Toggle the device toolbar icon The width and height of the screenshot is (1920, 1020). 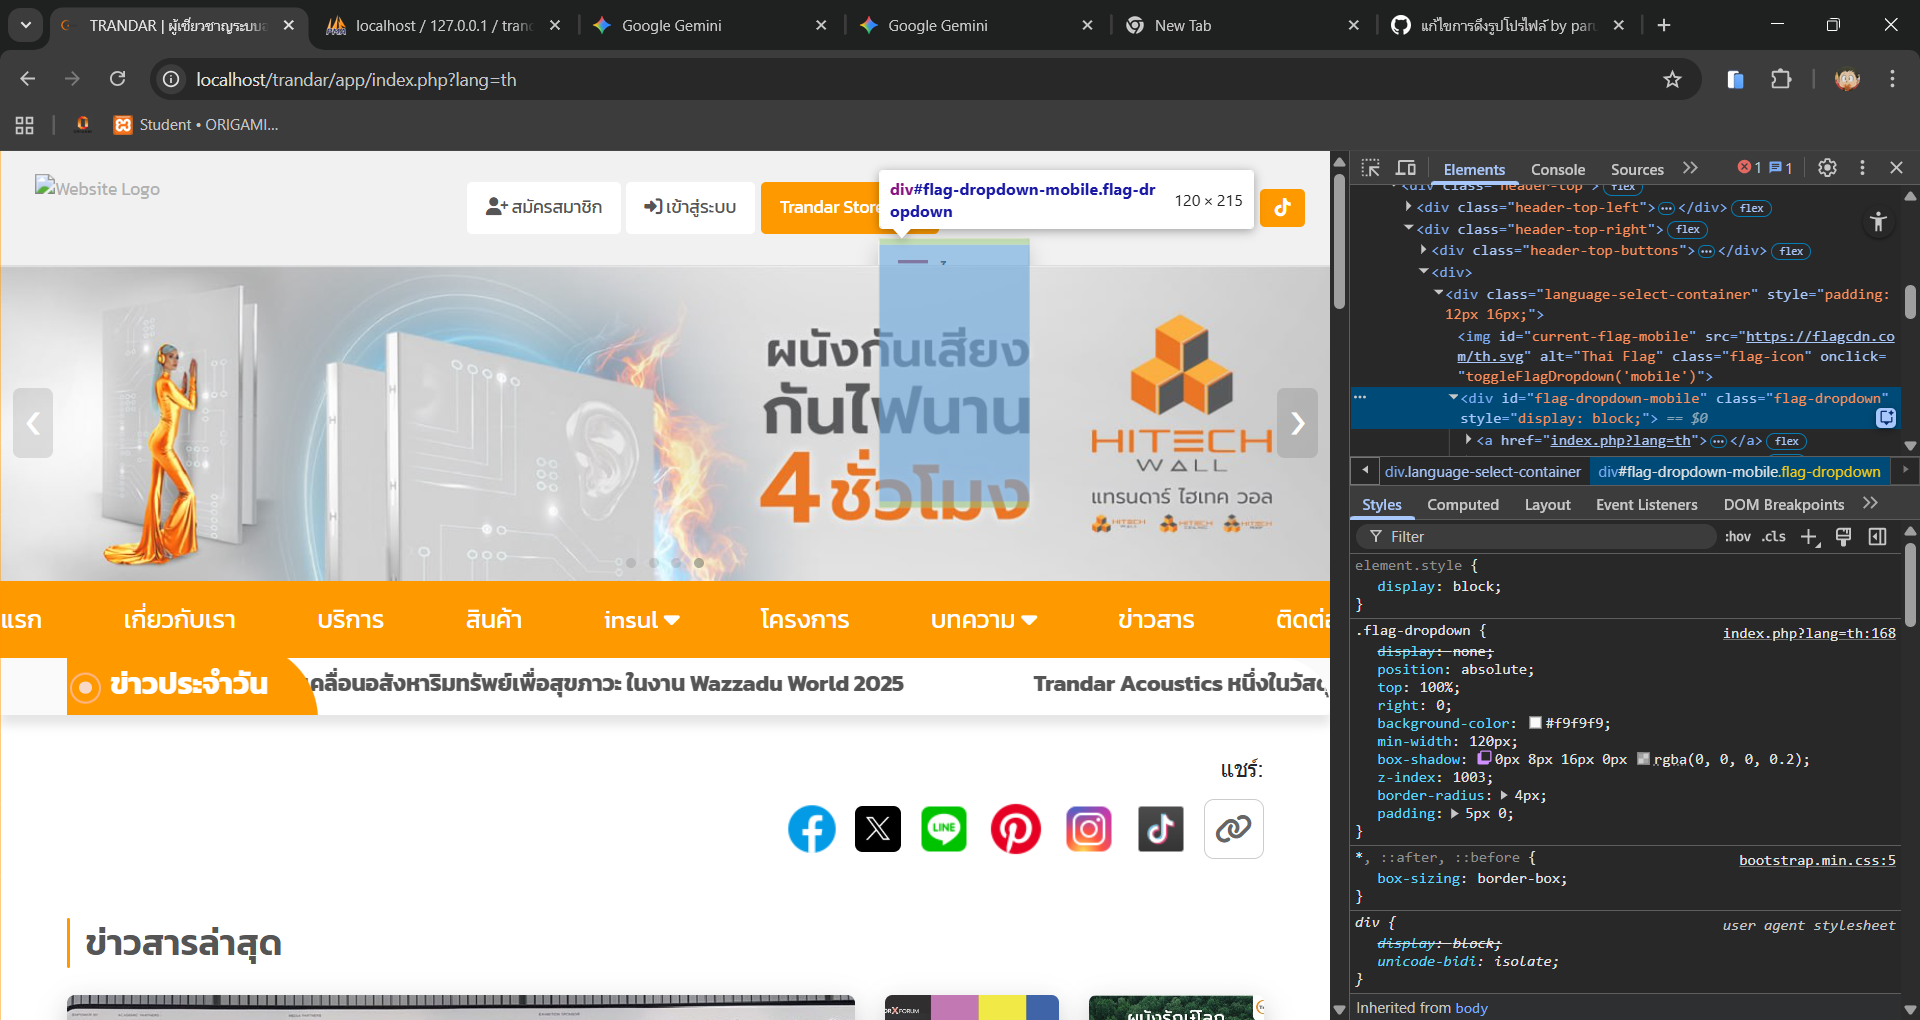coord(1406,168)
